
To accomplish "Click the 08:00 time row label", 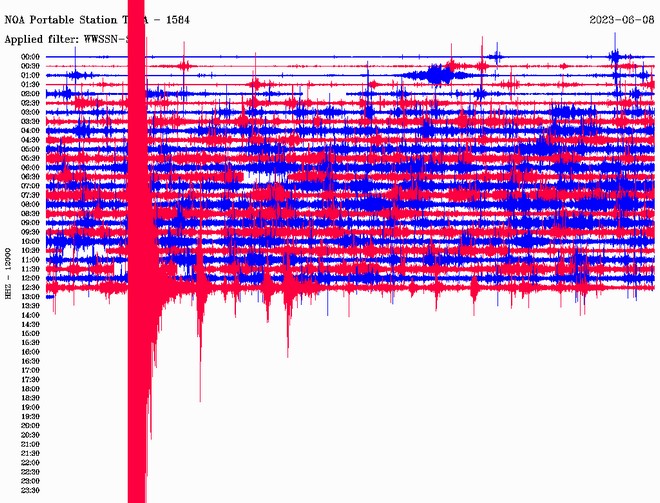I will (x=30, y=205).
